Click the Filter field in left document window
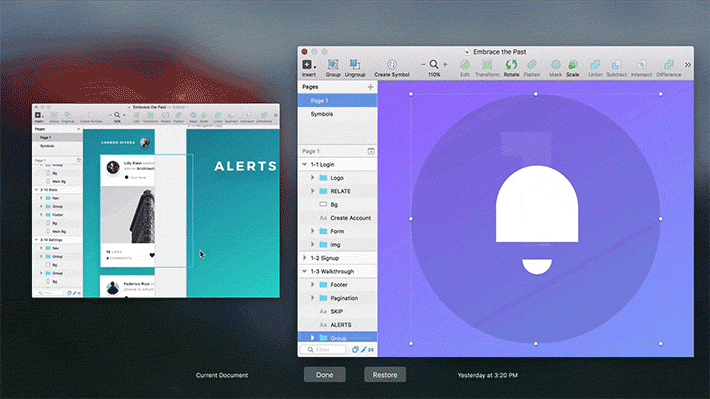This screenshot has height=399, width=710. pyautogui.click(x=51, y=293)
